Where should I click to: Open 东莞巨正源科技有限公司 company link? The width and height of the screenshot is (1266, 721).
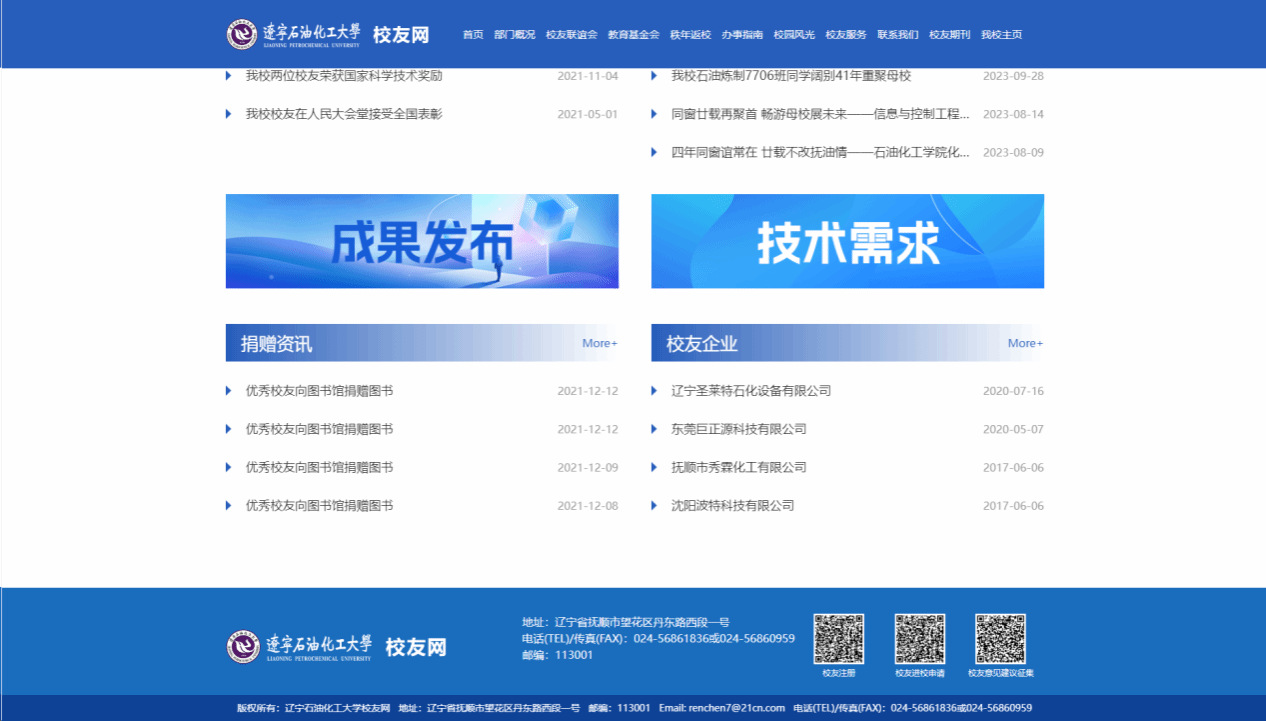739,429
